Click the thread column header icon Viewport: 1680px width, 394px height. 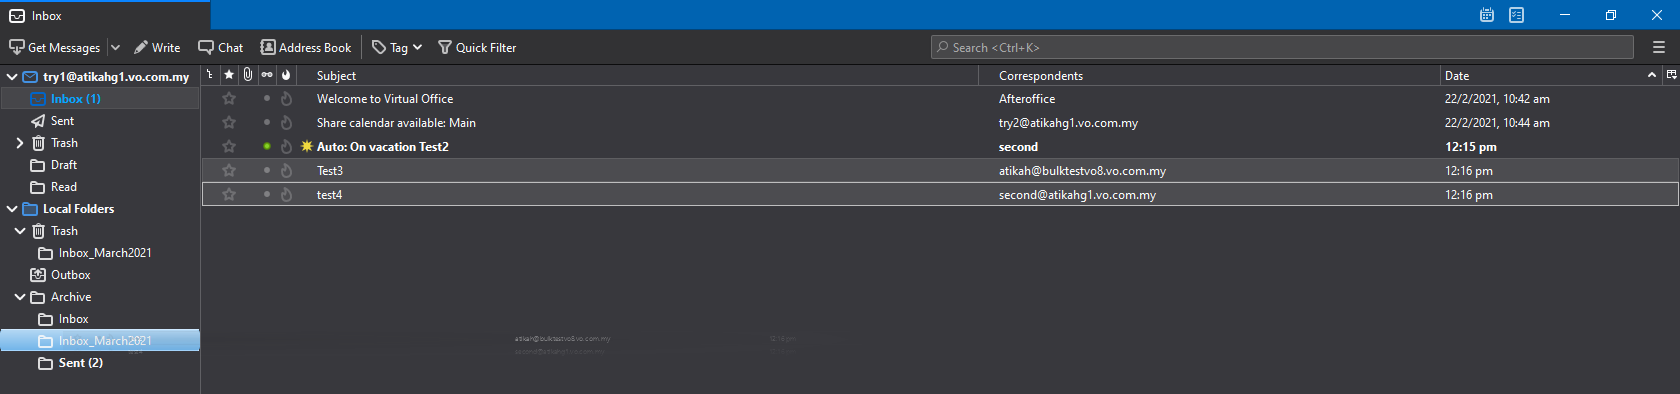tap(210, 75)
